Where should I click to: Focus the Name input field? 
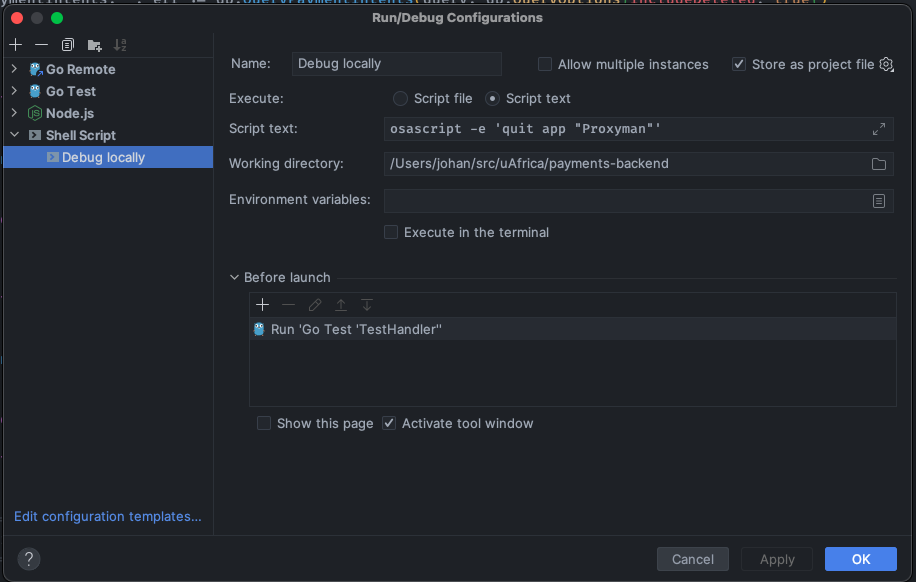(x=397, y=64)
